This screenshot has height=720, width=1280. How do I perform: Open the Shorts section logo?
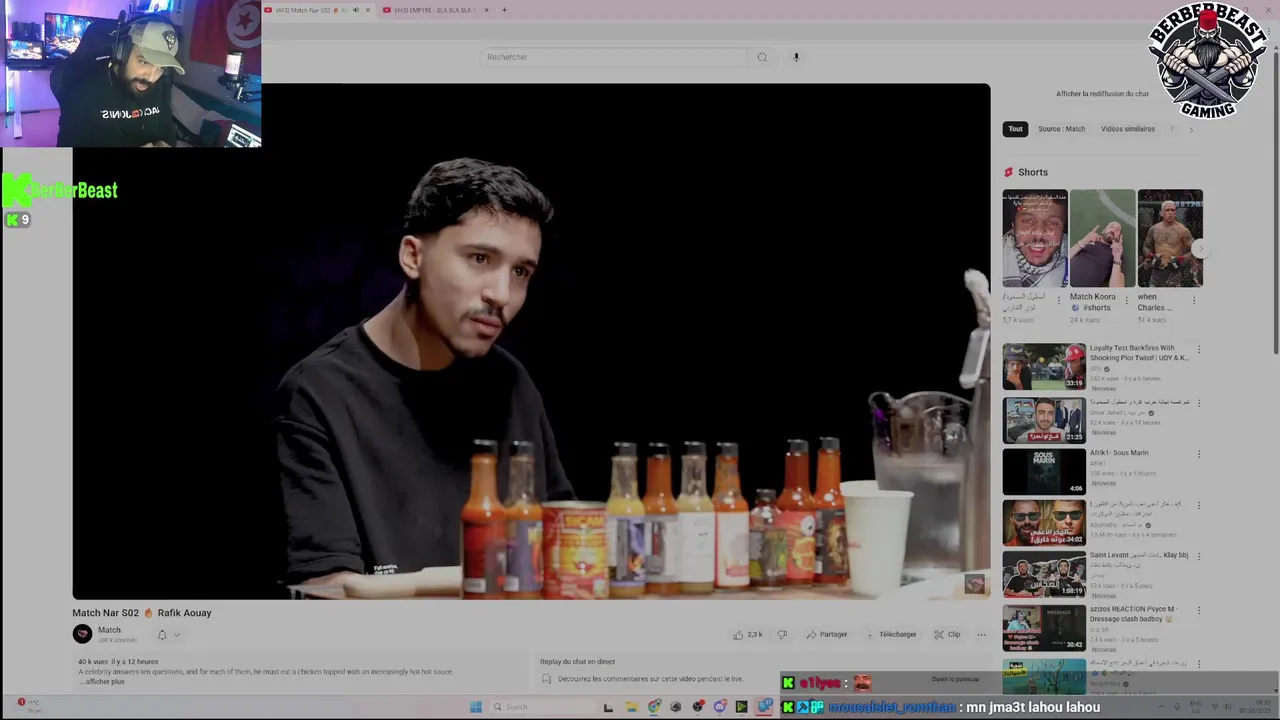click(x=1009, y=172)
